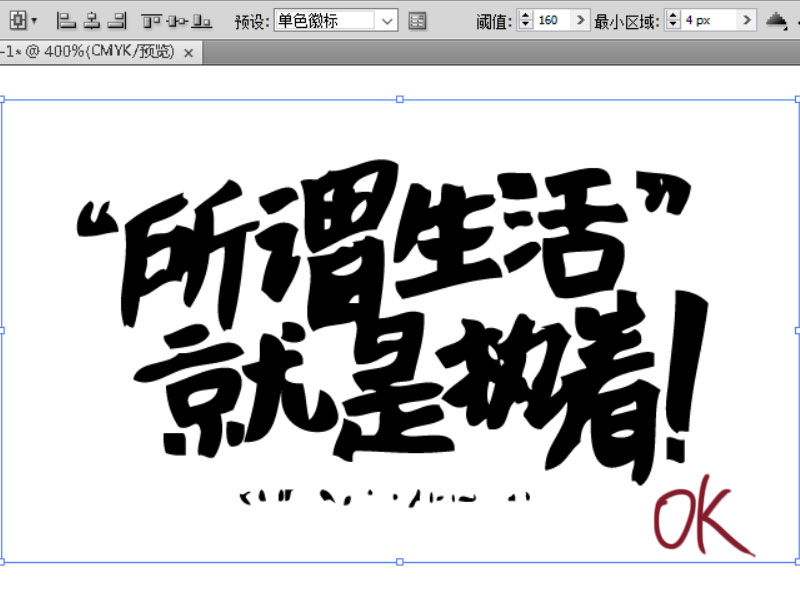Click the 阈值 value field 160
The width and height of the screenshot is (800, 600).
coord(552,20)
